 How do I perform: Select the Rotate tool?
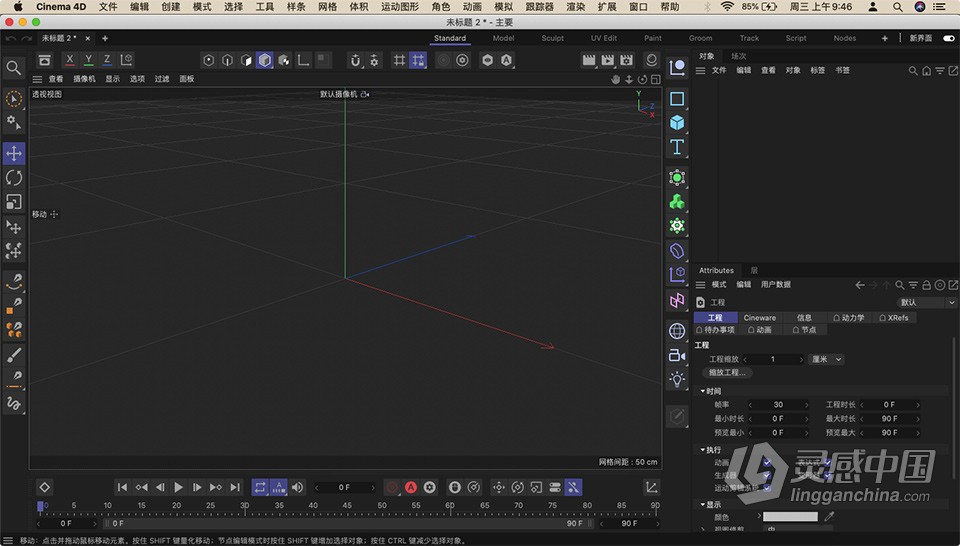click(13, 178)
